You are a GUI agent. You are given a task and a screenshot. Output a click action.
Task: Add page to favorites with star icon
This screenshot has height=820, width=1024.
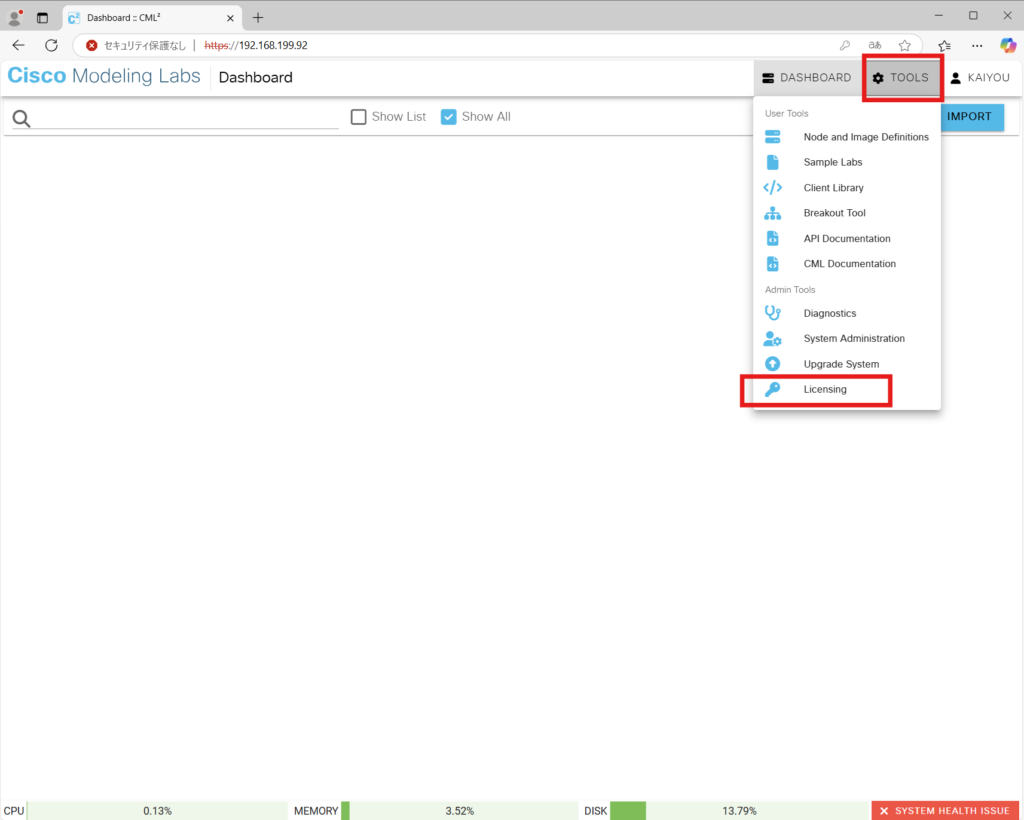[904, 46]
